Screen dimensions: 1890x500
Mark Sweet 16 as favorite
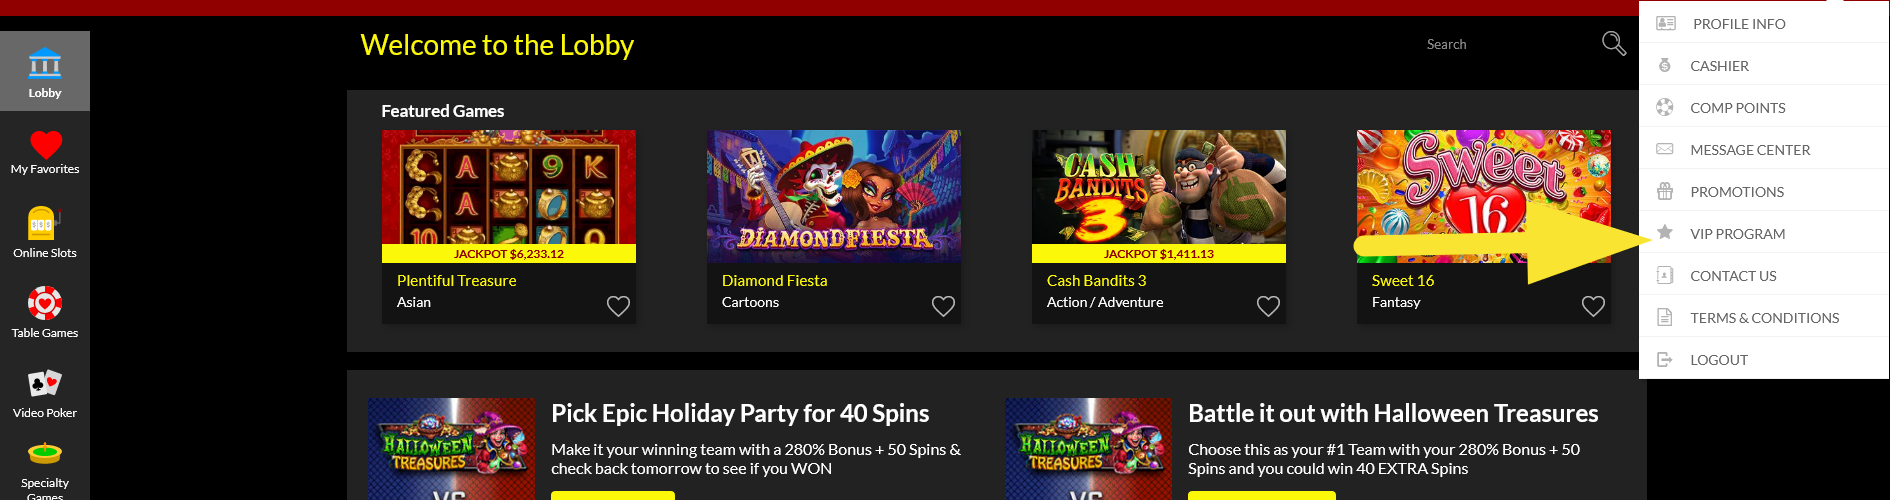pyautogui.click(x=1593, y=306)
